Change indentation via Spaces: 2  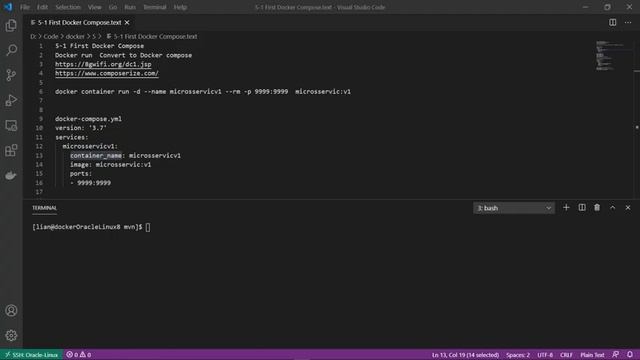pyautogui.click(x=518, y=355)
